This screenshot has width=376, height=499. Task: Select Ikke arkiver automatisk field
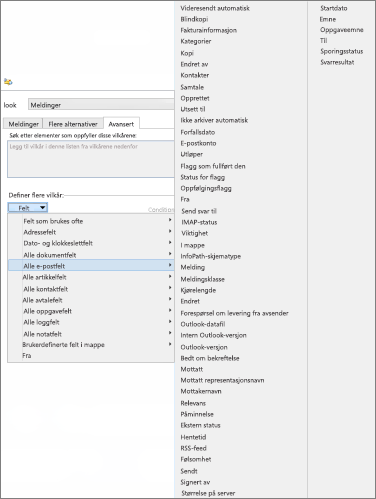click(214, 120)
